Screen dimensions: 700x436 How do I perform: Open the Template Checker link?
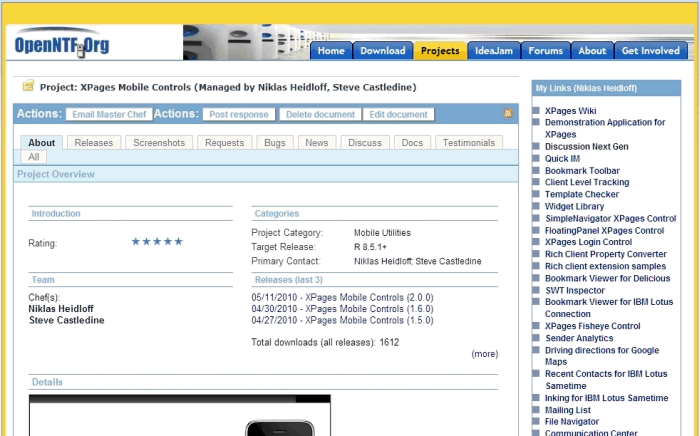(582, 194)
